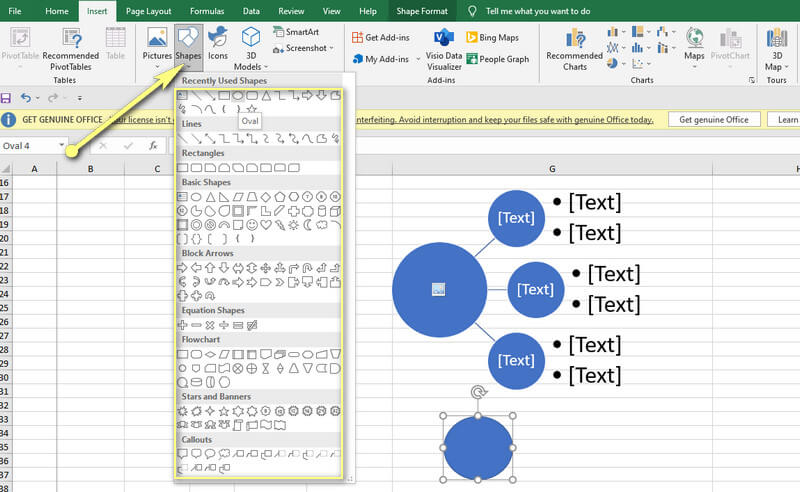Open the Shape Format tab
Viewport: 800px width, 492px height.
422,11
